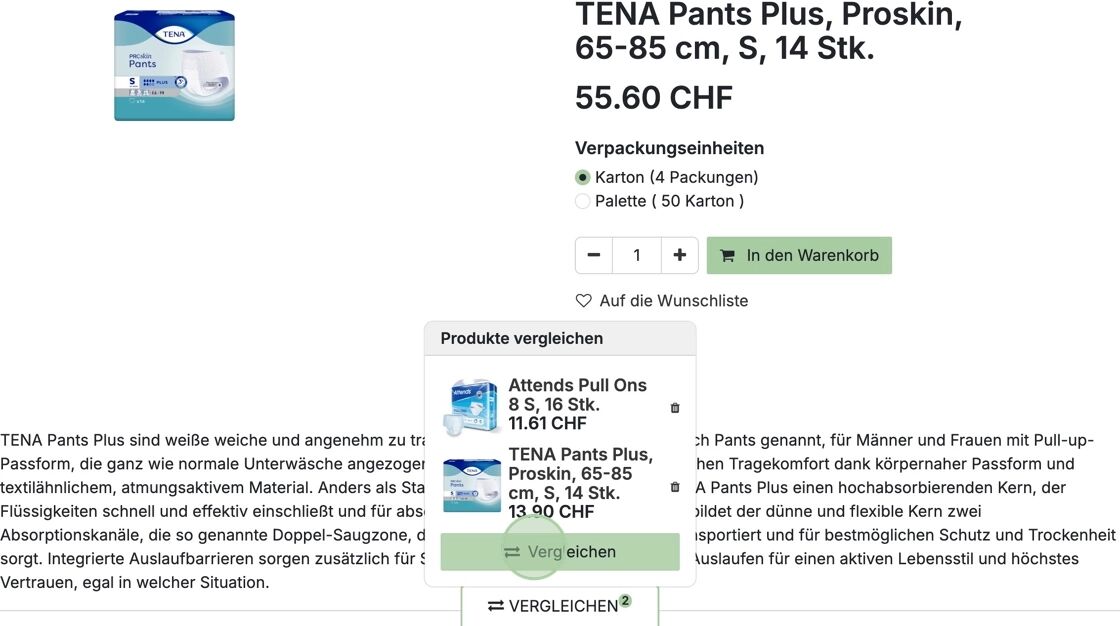Open the Attends Pull Ons 8 S link
The width and height of the screenshot is (1120, 626).
click(x=577, y=395)
